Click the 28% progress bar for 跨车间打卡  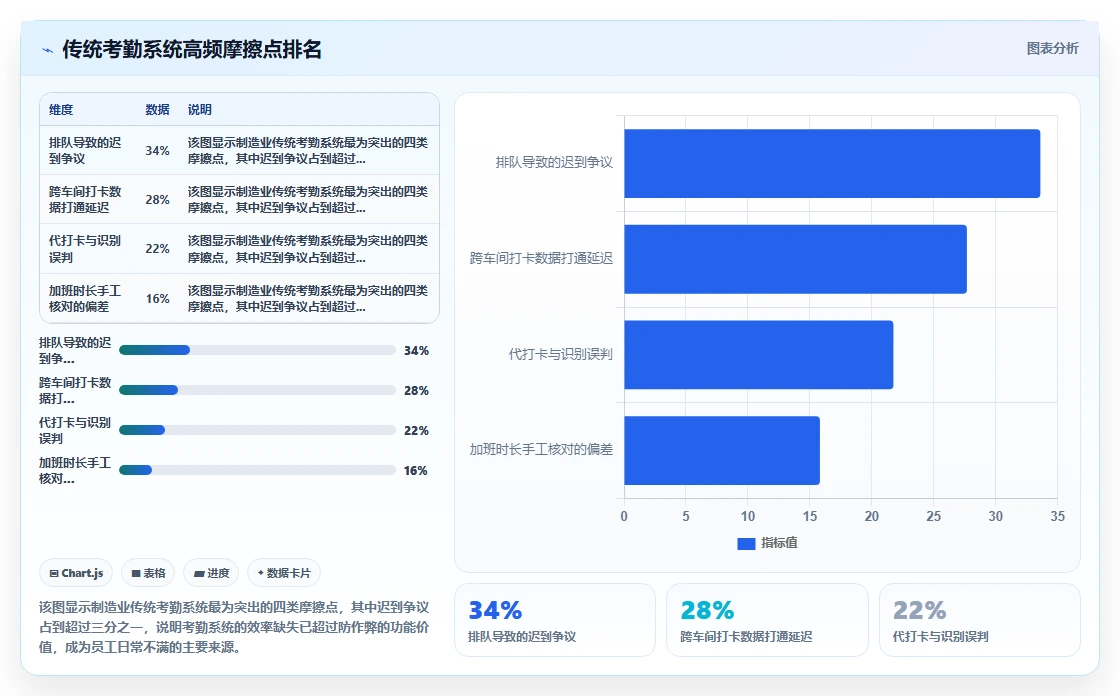click(x=257, y=390)
